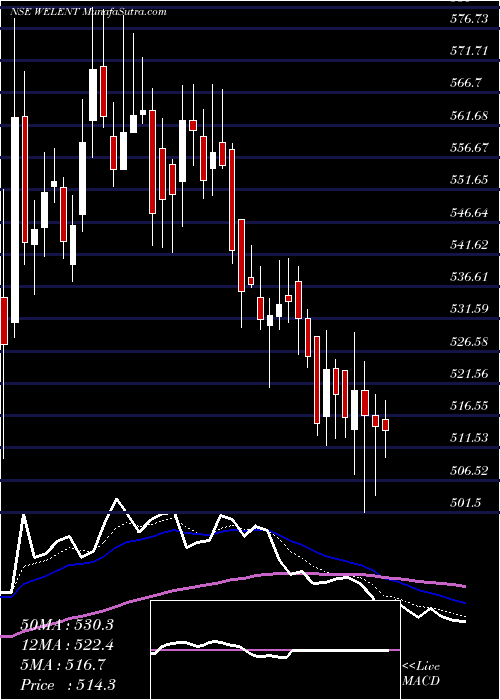This screenshot has width=500, height=700.
Task: Select the 556.67 price axis label
Action: coord(469,148)
